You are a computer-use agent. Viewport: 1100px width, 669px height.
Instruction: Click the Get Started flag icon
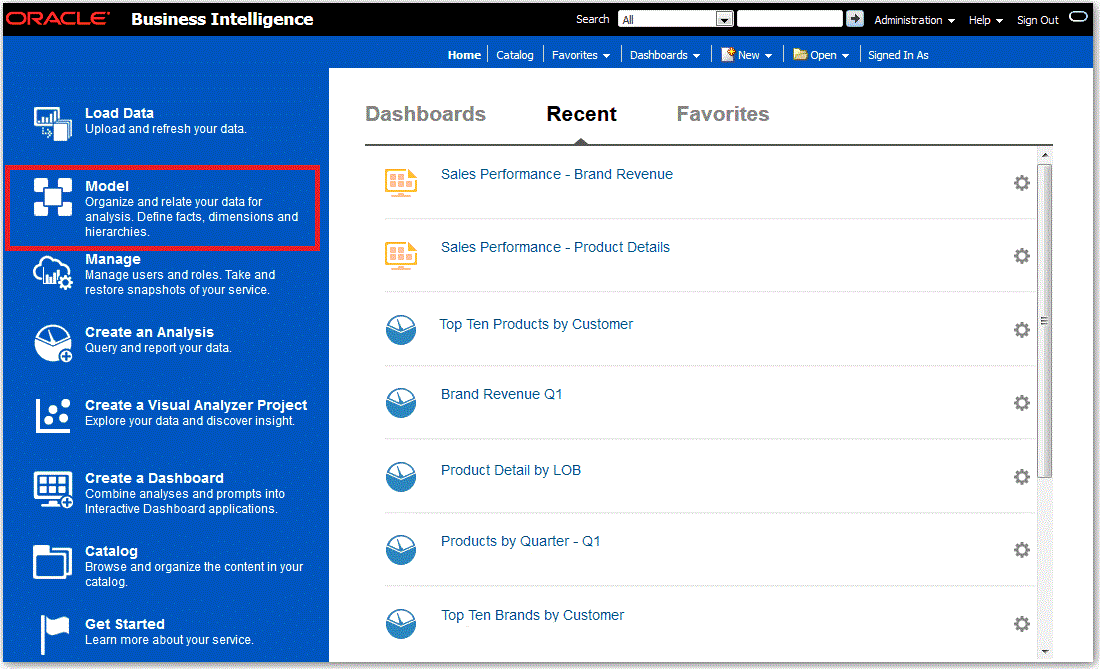pyautogui.click(x=54, y=634)
